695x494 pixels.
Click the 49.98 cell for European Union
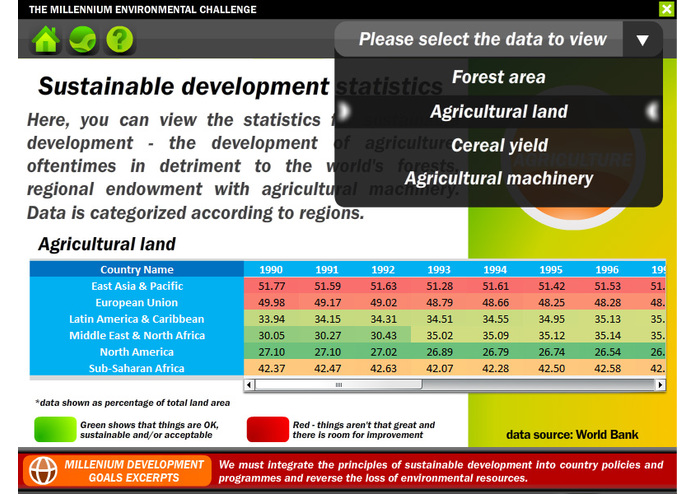pyautogui.click(x=272, y=303)
